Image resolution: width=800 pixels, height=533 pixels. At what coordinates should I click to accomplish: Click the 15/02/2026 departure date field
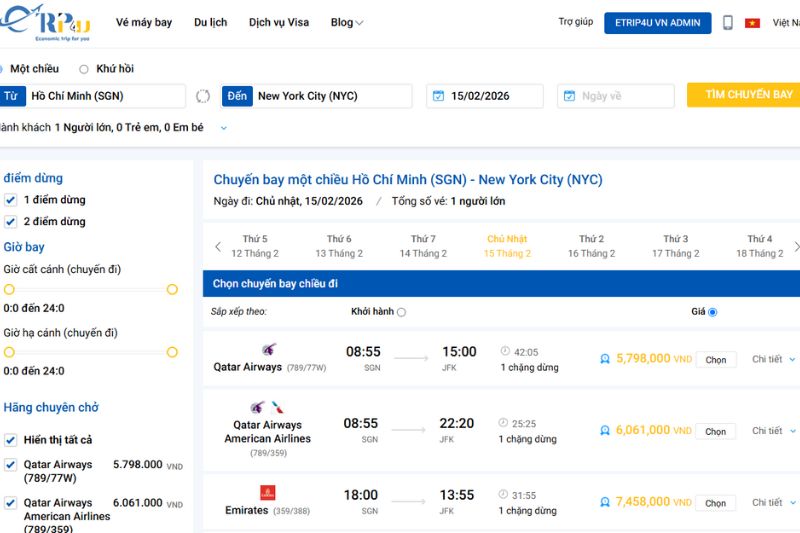485,96
